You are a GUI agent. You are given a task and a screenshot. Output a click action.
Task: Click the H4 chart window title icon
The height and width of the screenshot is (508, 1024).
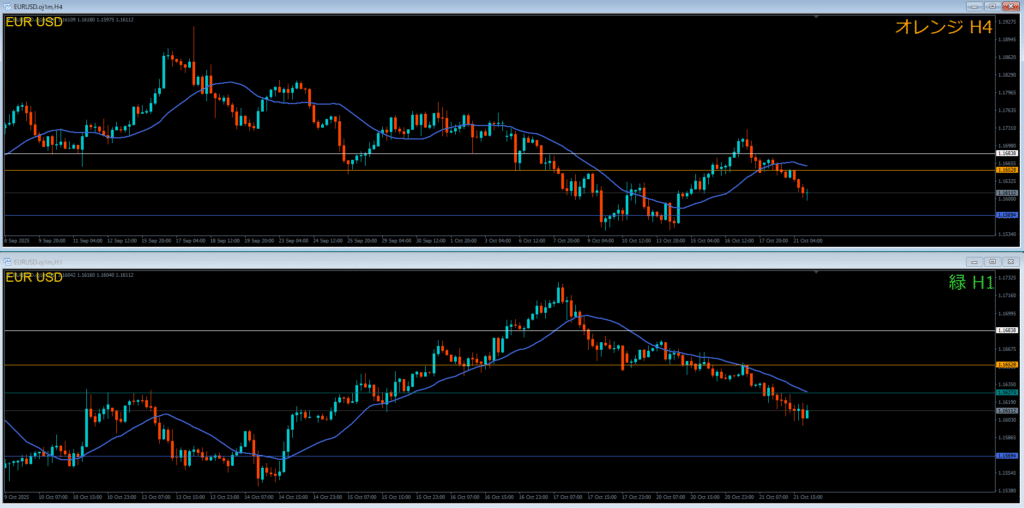pyautogui.click(x=7, y=5)
